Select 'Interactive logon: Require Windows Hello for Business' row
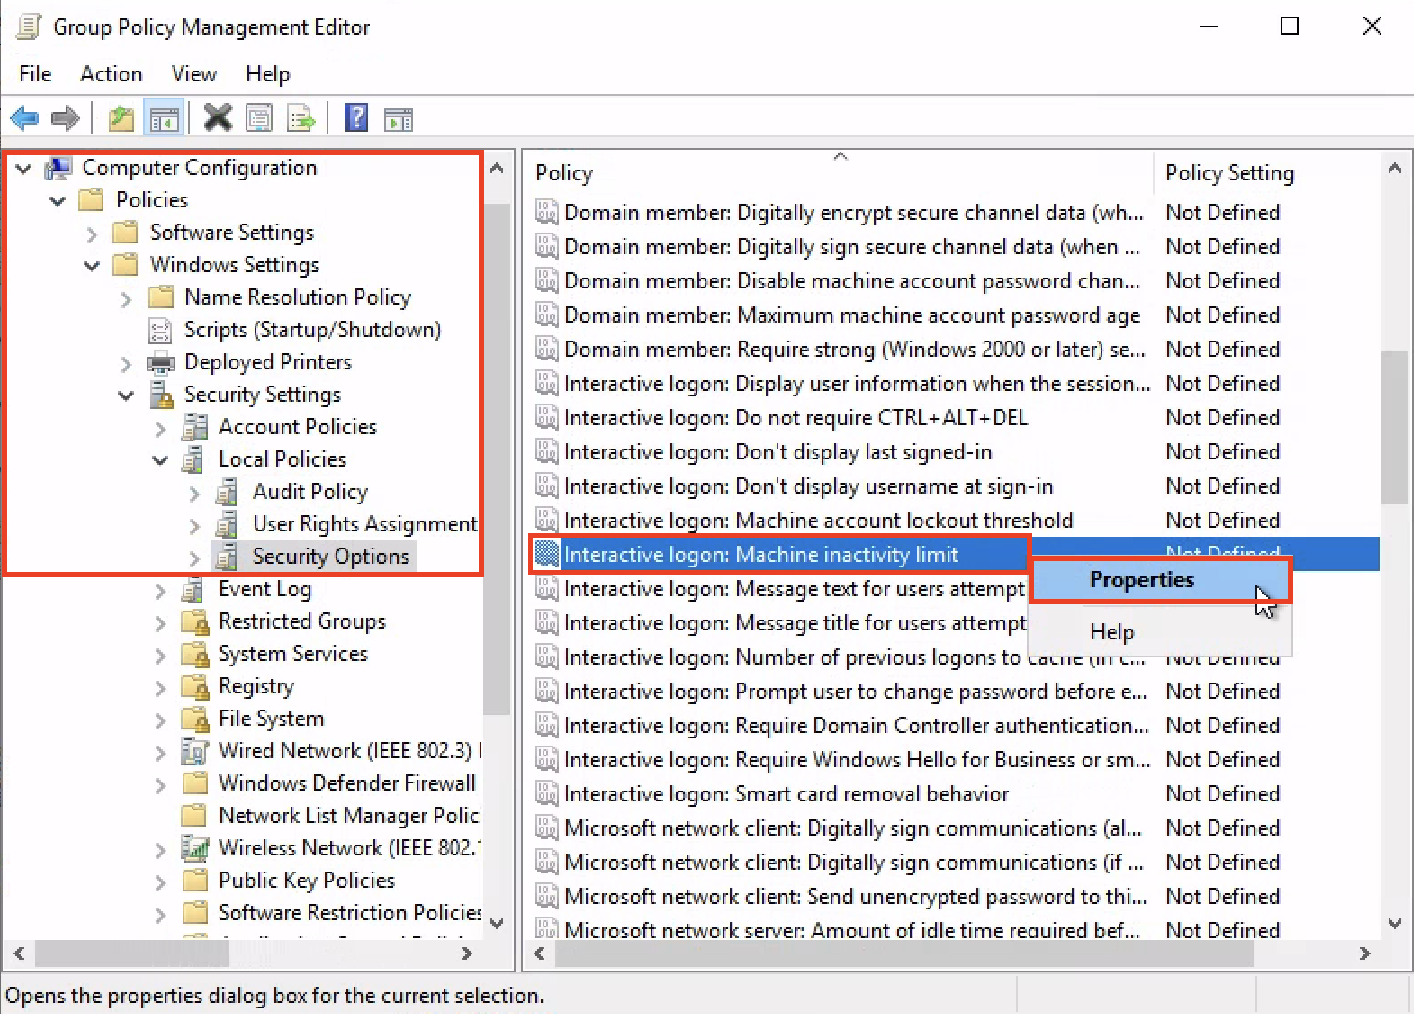1414x1014 pixels. tap(856, 760)
